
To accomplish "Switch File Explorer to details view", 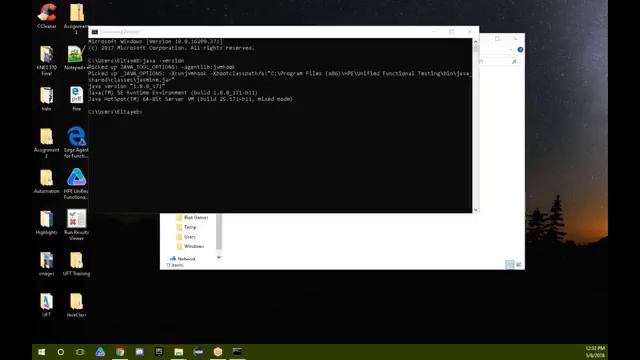I will [510, 264].
